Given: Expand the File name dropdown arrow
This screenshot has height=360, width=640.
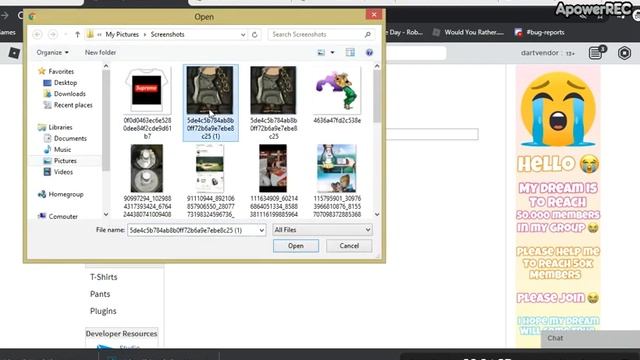Looking at the screenshot, I should (262, 230).
